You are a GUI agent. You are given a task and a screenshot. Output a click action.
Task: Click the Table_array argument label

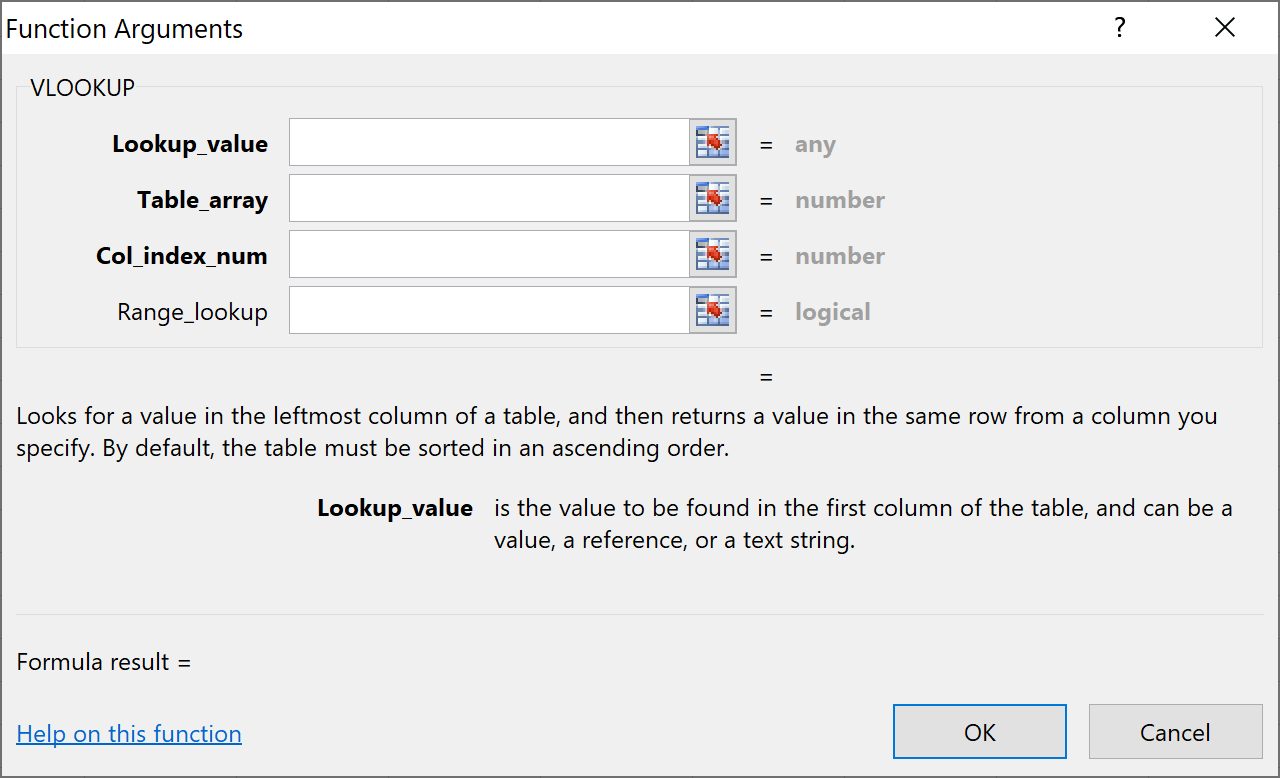coord(203,200)
